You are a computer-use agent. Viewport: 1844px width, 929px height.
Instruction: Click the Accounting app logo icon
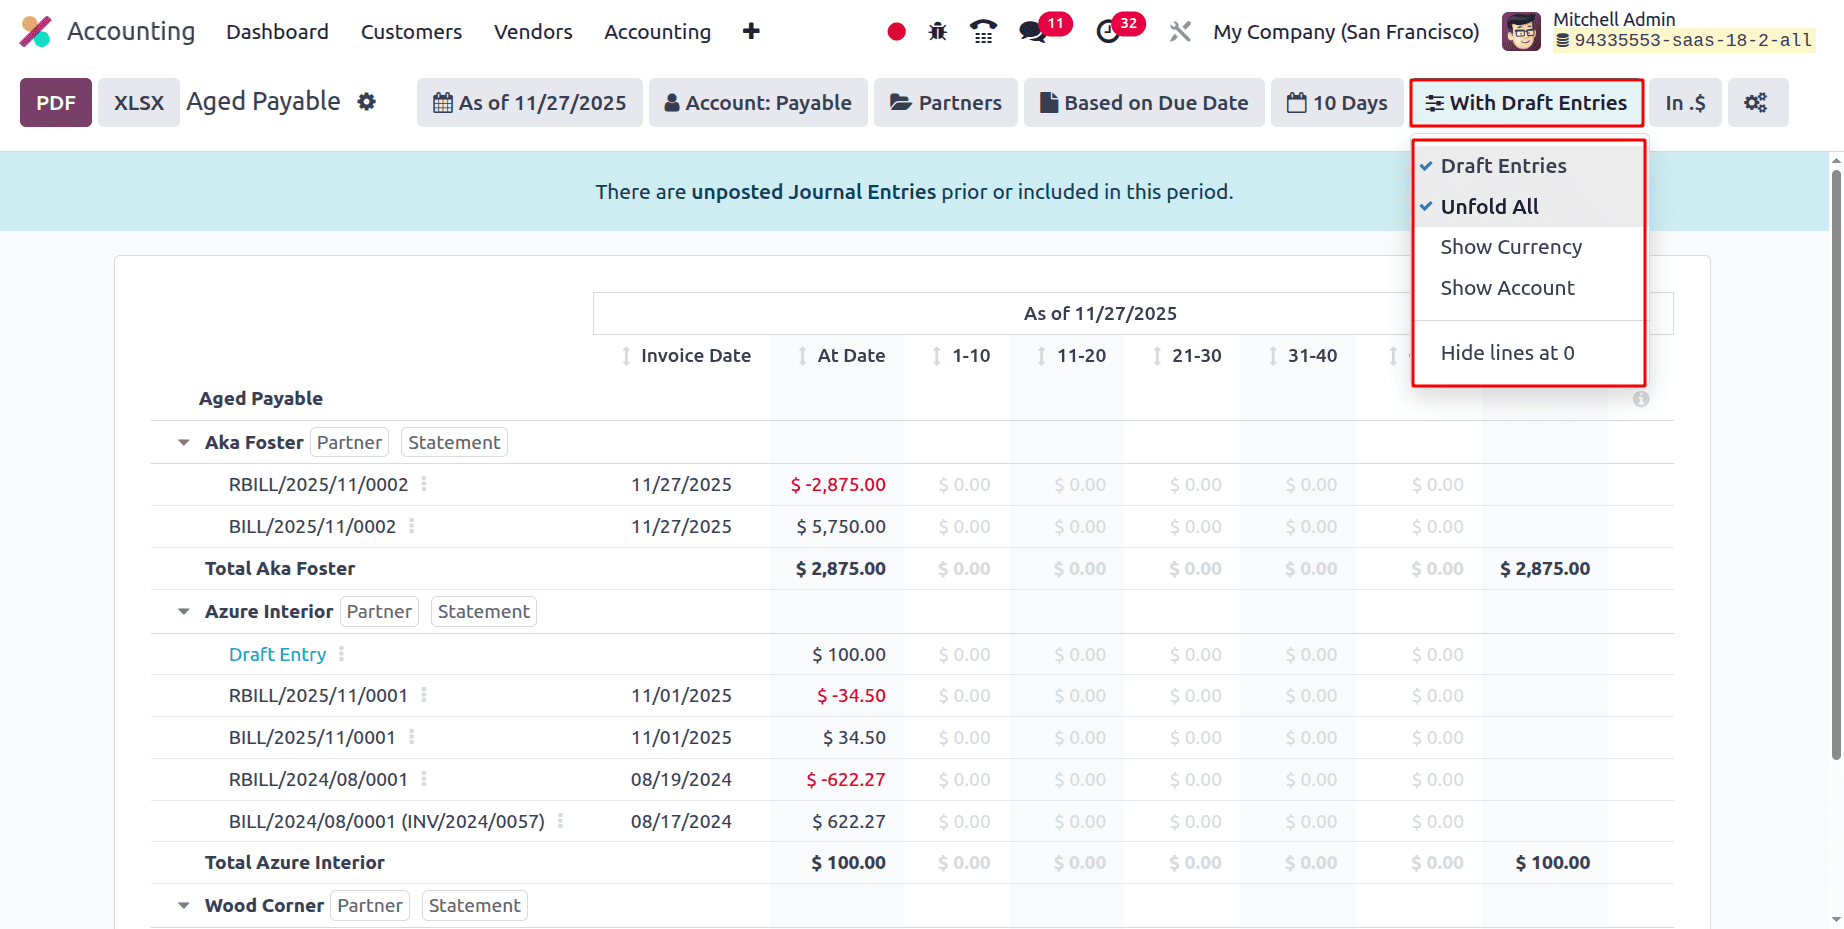35,32
